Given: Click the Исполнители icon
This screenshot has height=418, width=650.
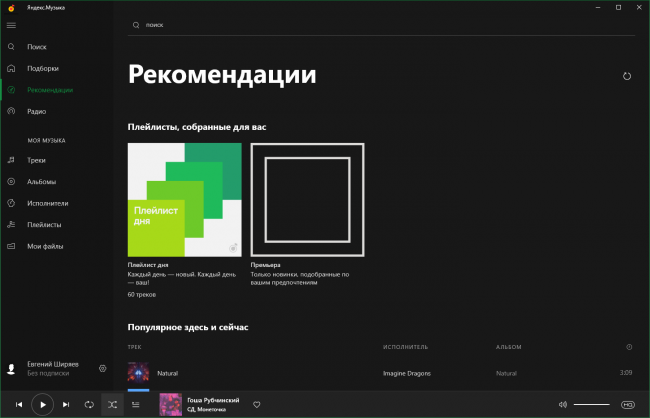Looking at the screenshot, I should point(11,203).
